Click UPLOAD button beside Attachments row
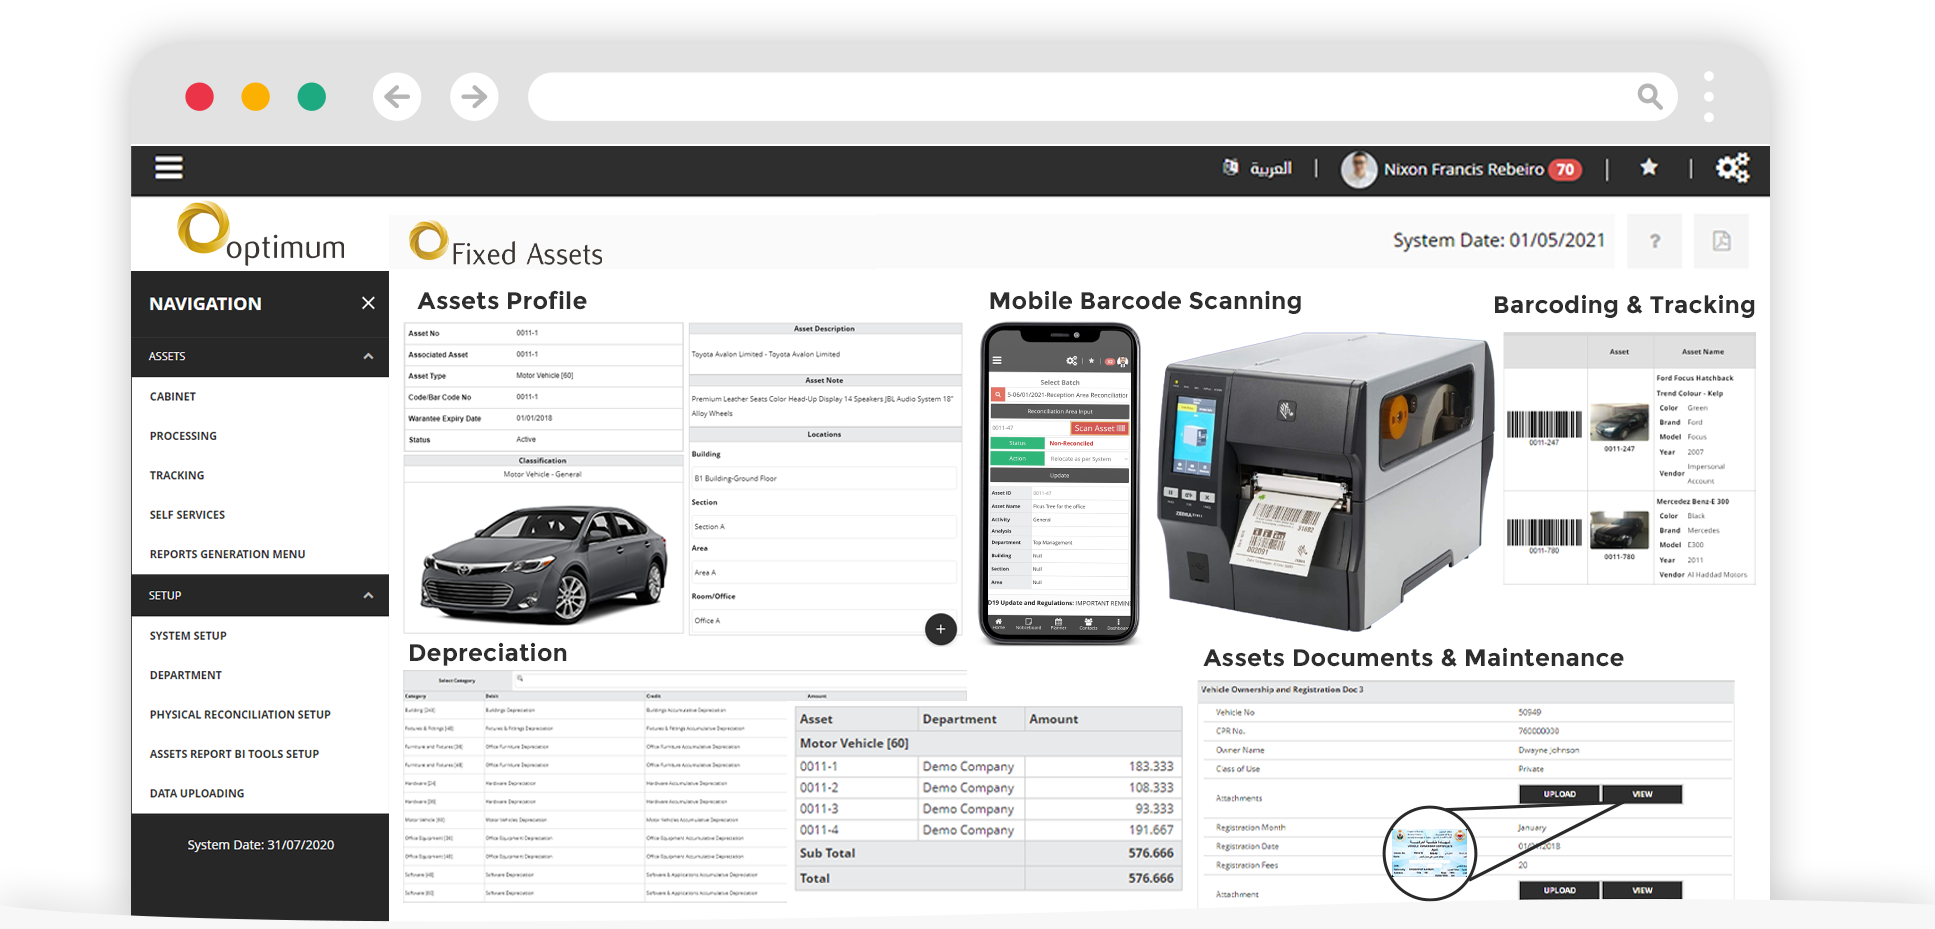Viewport: 1935px width, 929px height. (x=1559, y=794)
